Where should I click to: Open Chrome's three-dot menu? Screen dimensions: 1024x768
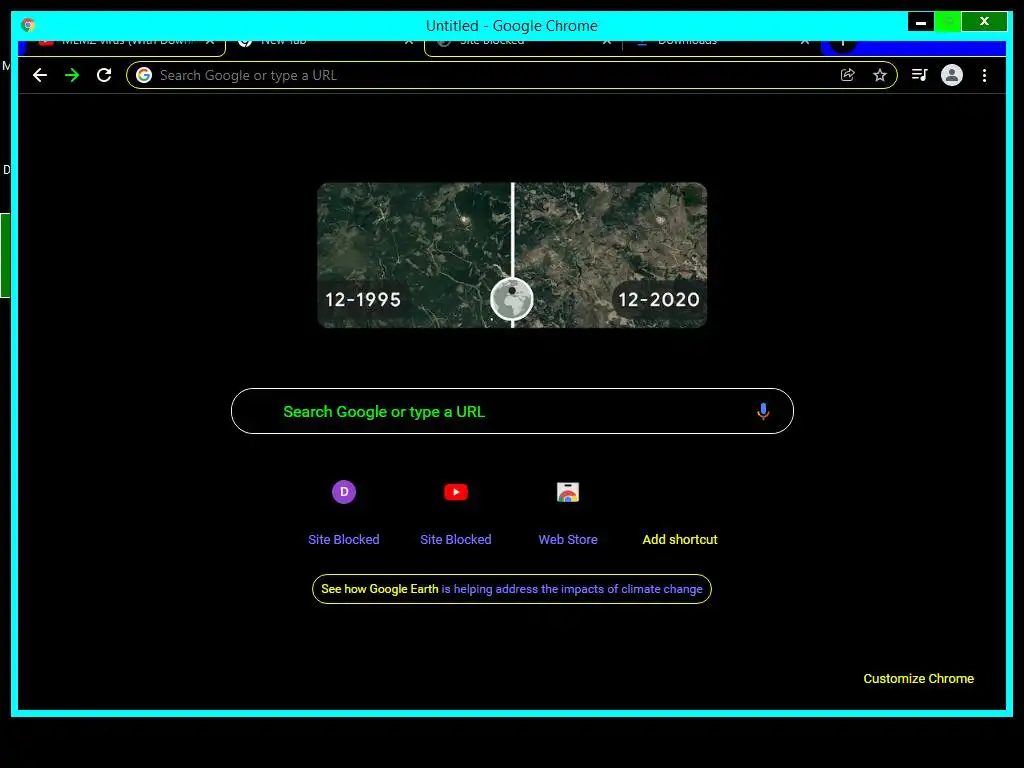coord(984,75)
